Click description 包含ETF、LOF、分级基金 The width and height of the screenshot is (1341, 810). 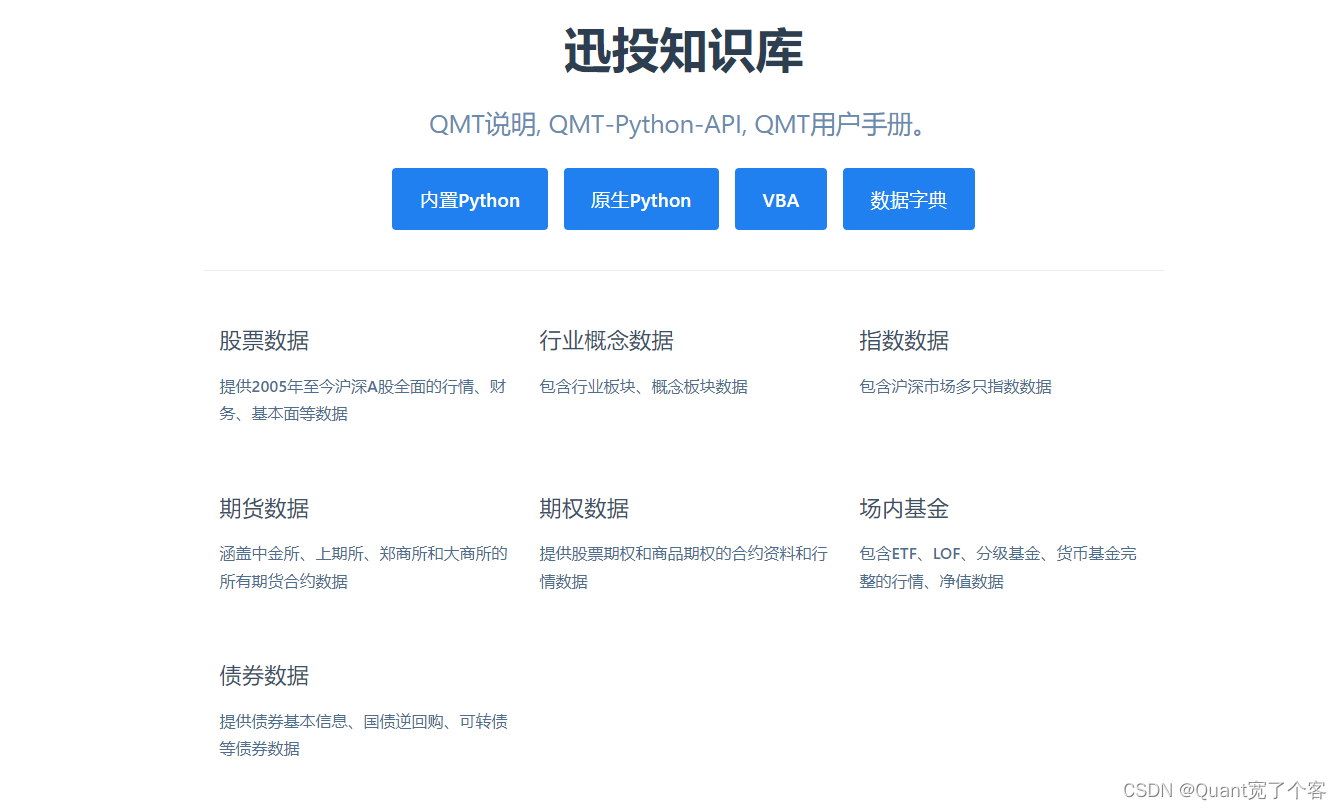pyautogui.click(x=998, y=567)
